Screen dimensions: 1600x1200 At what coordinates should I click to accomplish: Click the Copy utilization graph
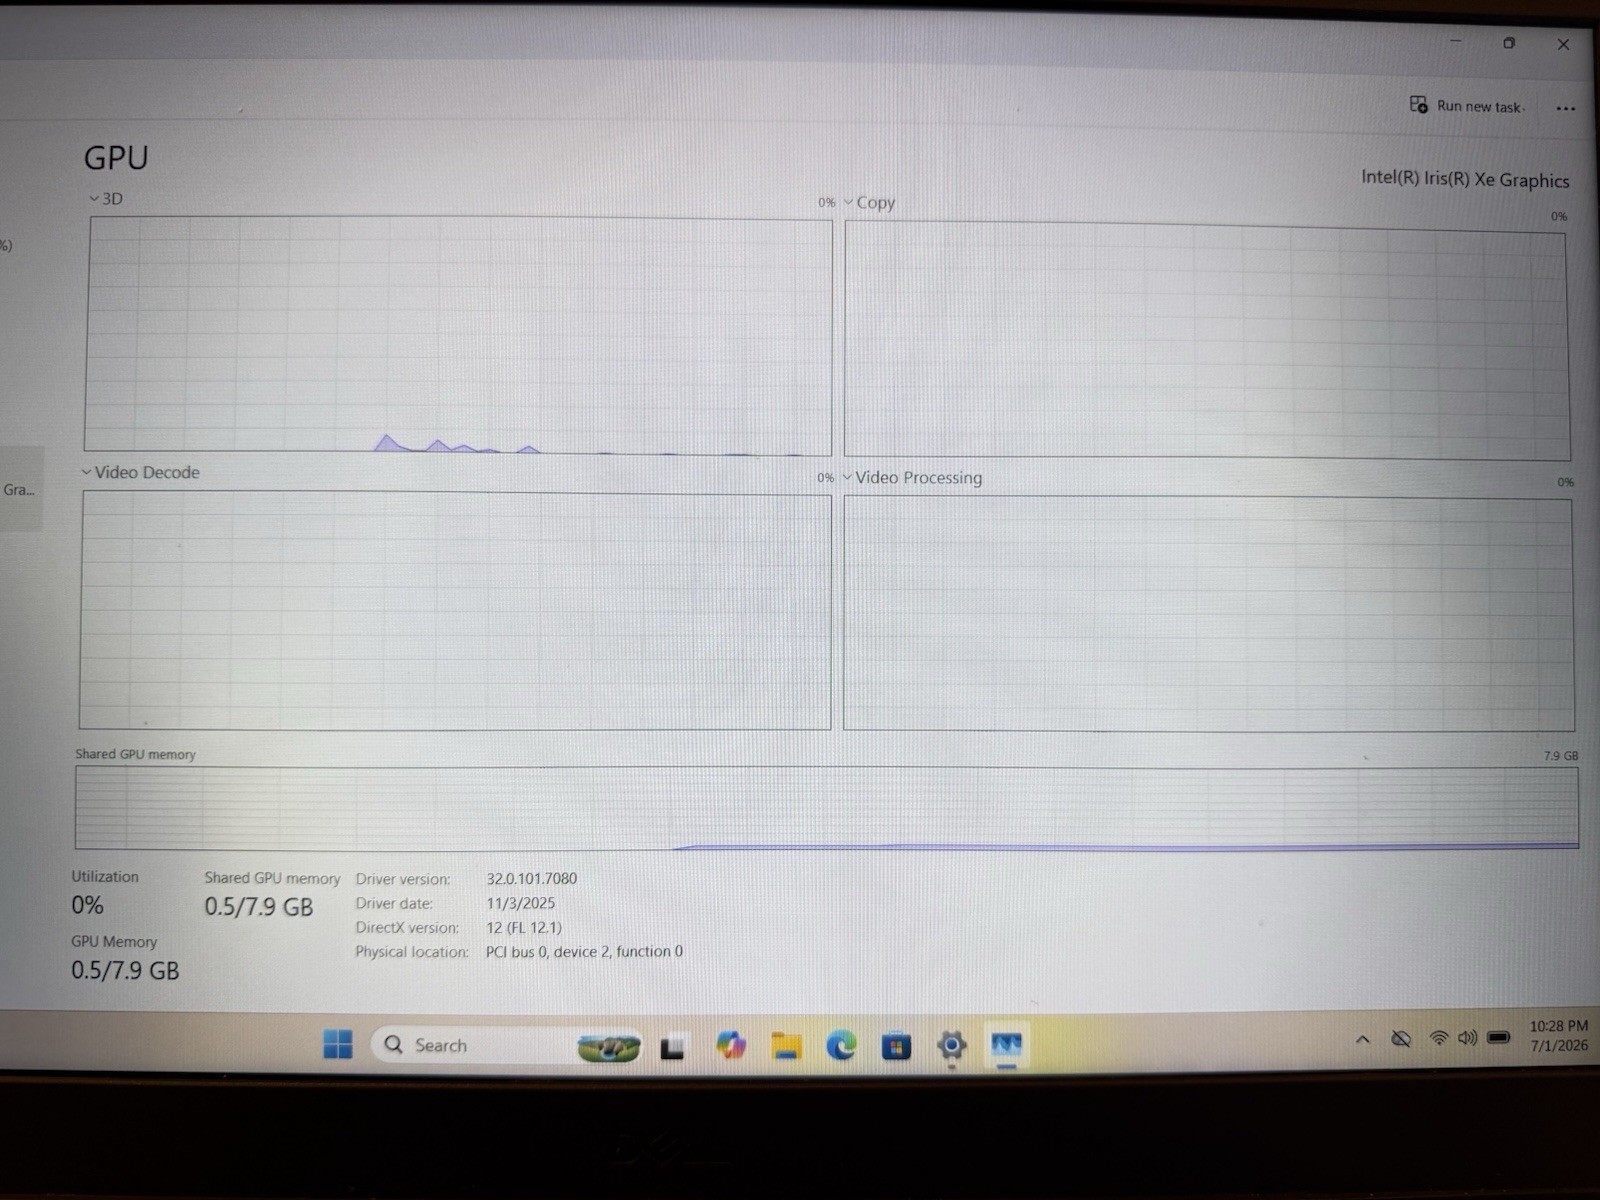point(1206,341)
